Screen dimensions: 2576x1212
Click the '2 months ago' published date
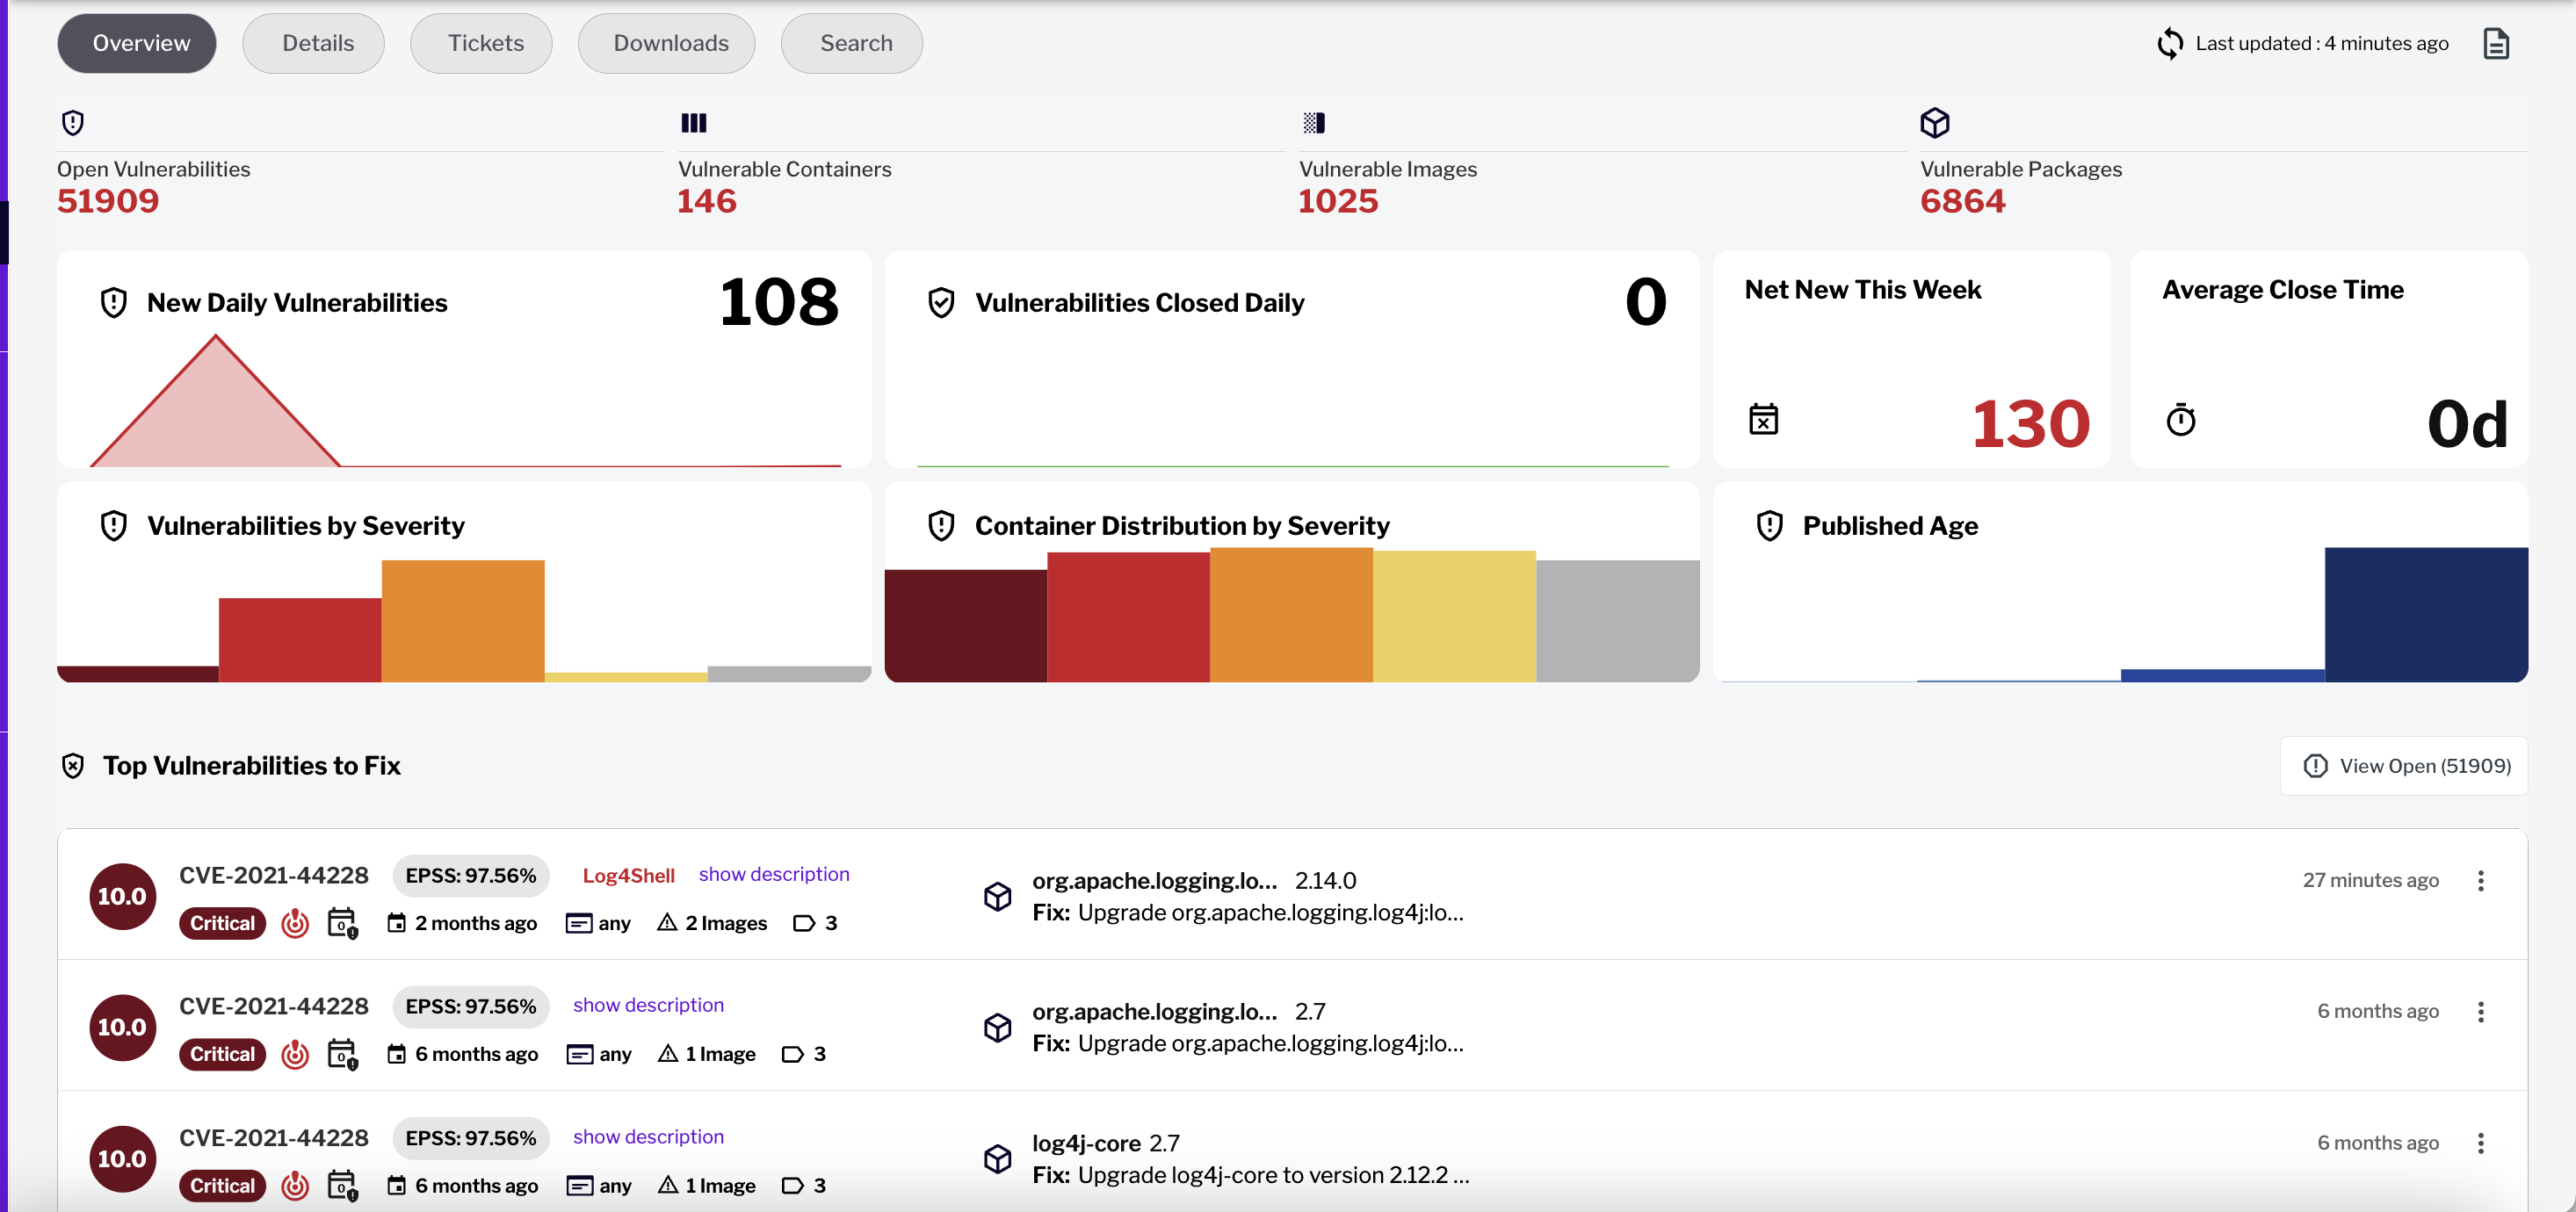tap(476, 923)
